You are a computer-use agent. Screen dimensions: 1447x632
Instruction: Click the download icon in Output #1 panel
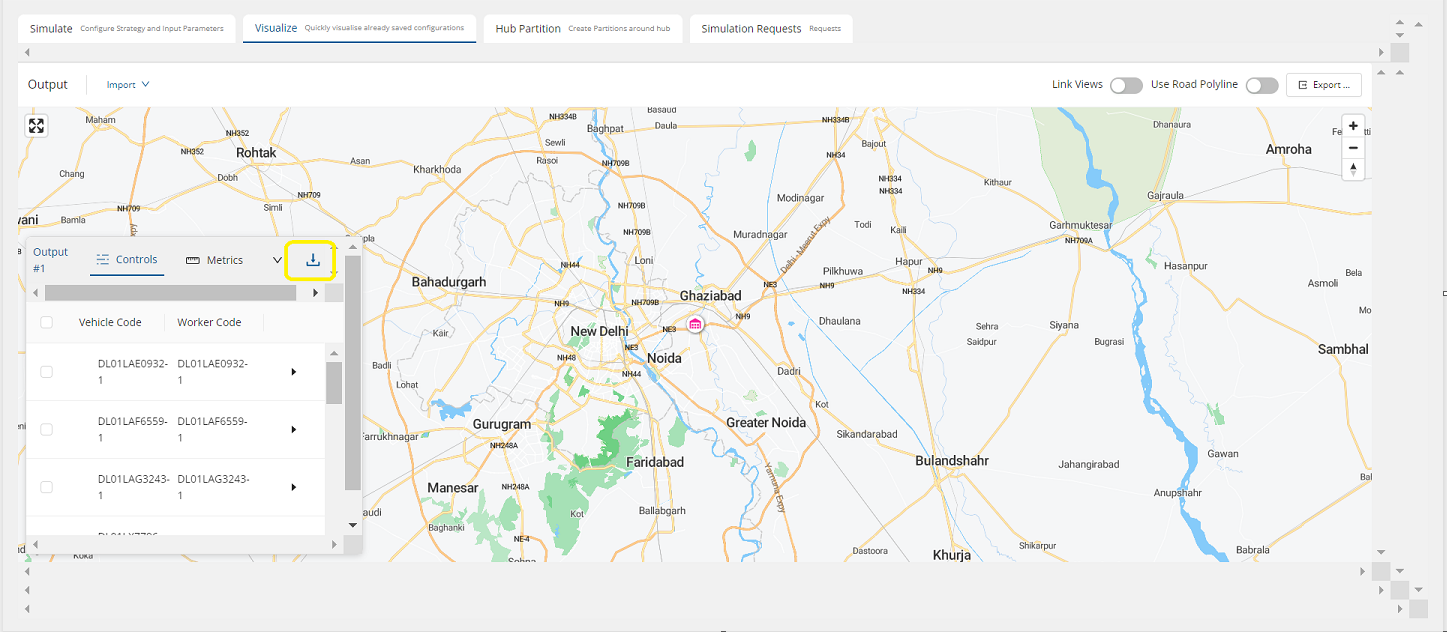tap(313, 260)
